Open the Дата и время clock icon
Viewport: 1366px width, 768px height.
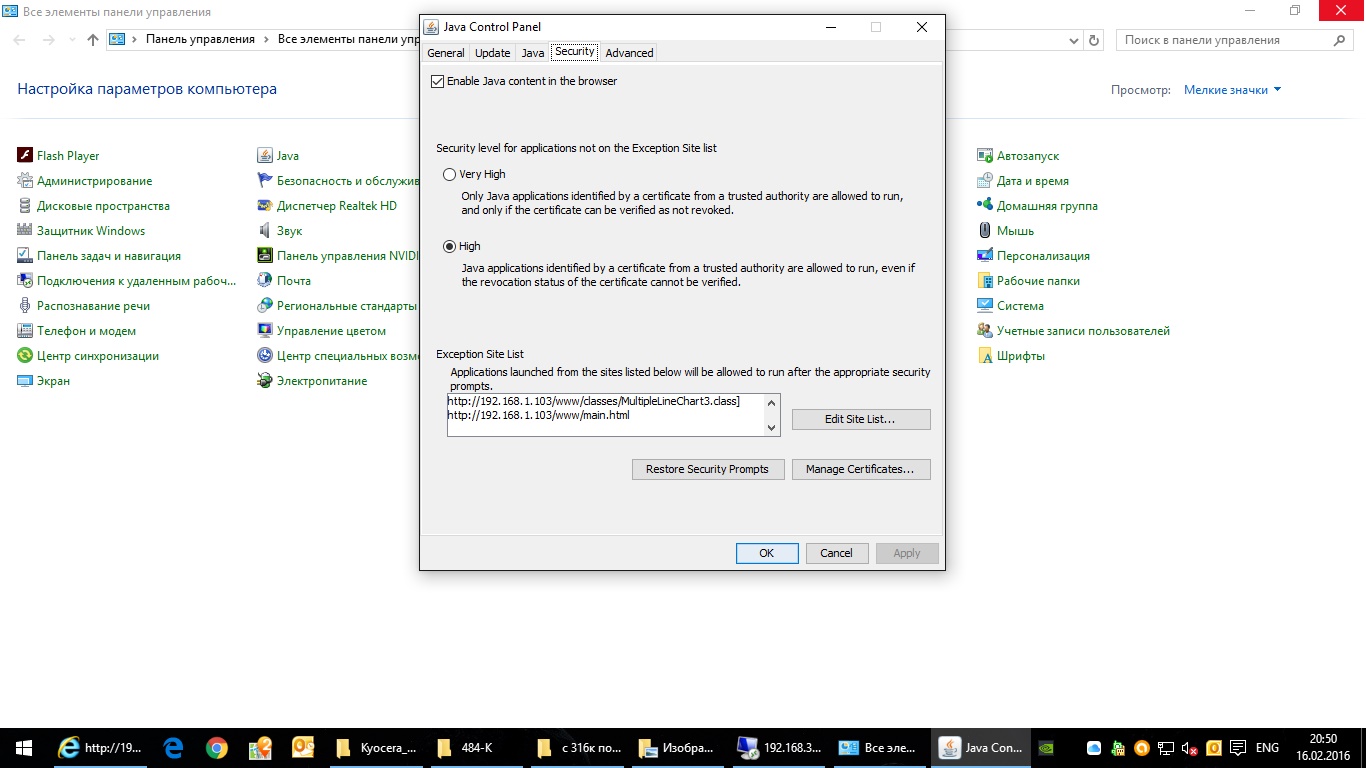pyautogui.click(x=985, y=180)
